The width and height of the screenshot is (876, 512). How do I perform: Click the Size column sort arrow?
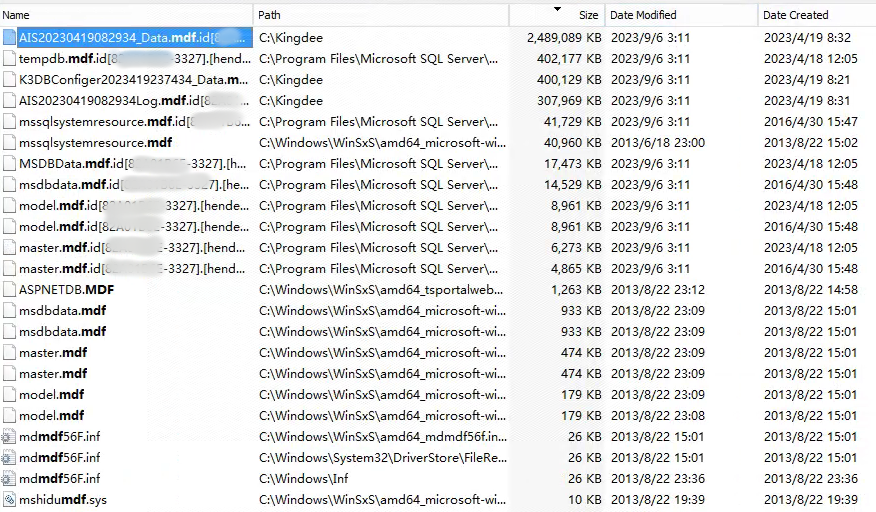[x=557, y=10]
